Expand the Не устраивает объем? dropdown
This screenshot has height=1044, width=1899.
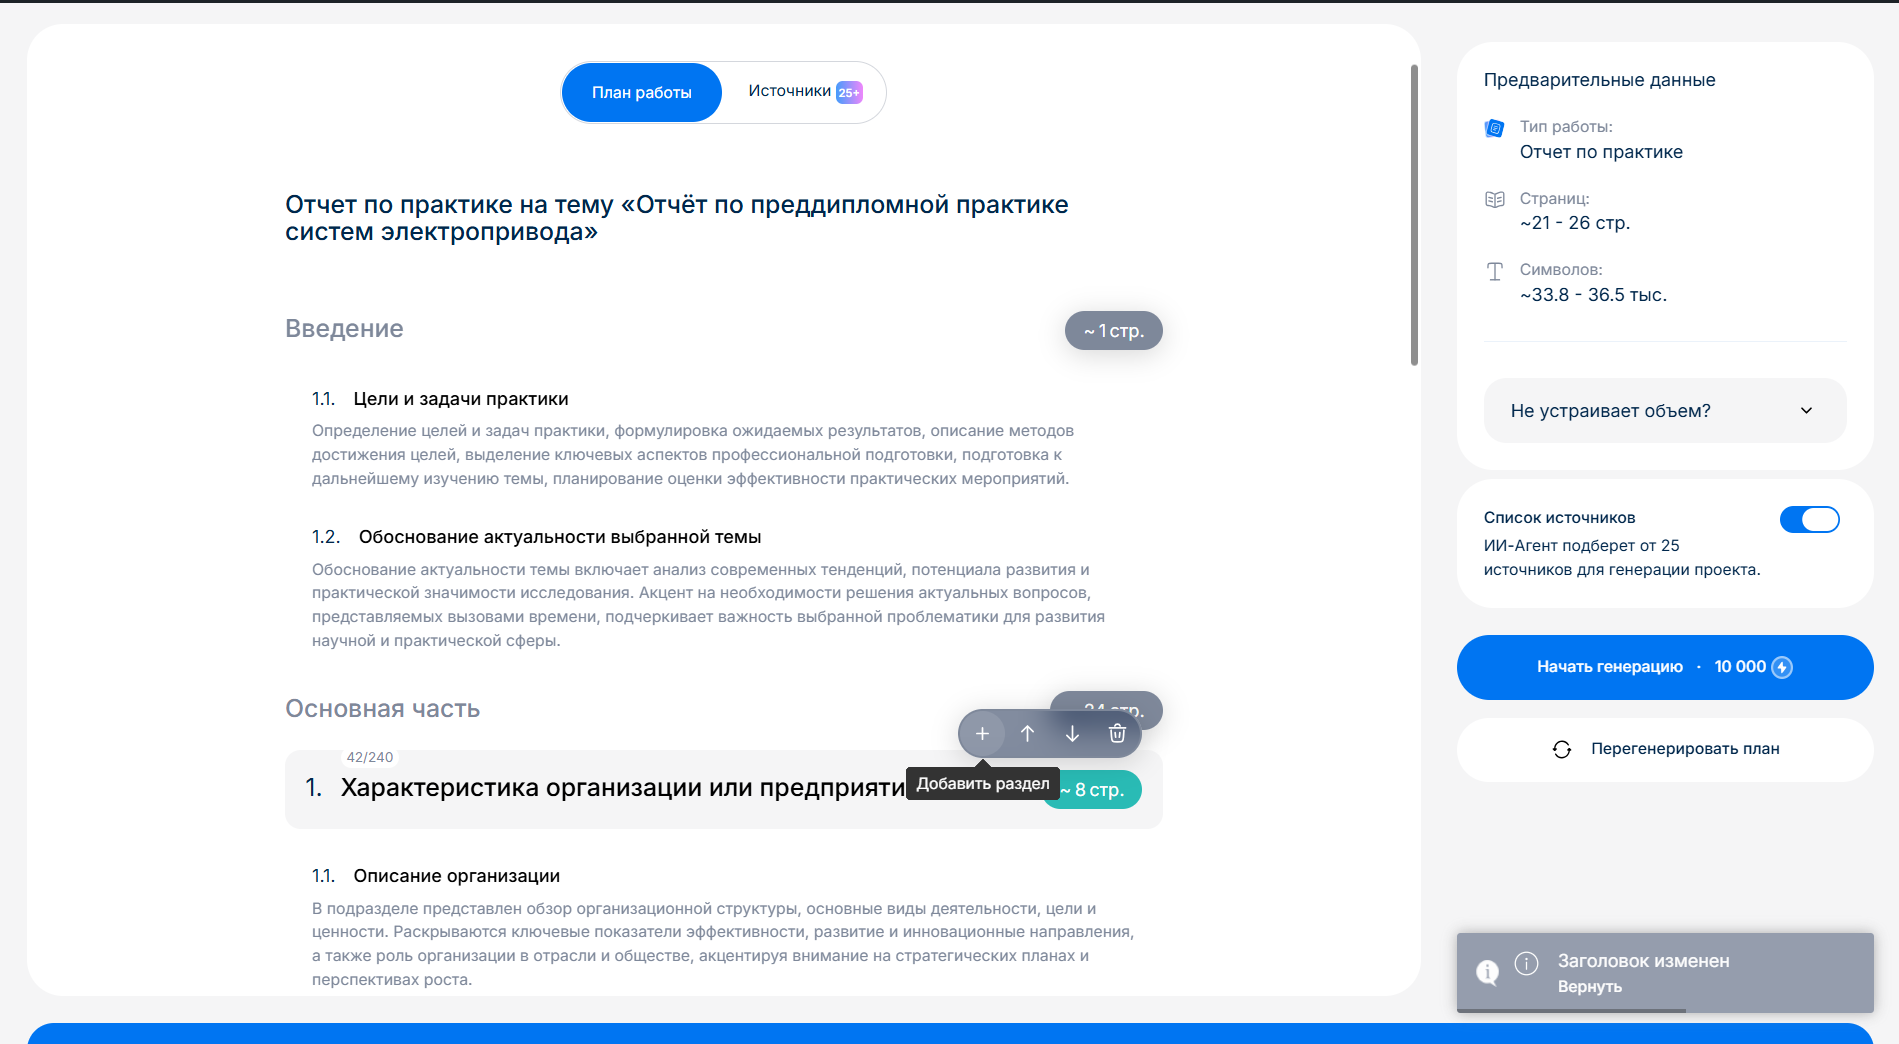tap(1664, 411)
